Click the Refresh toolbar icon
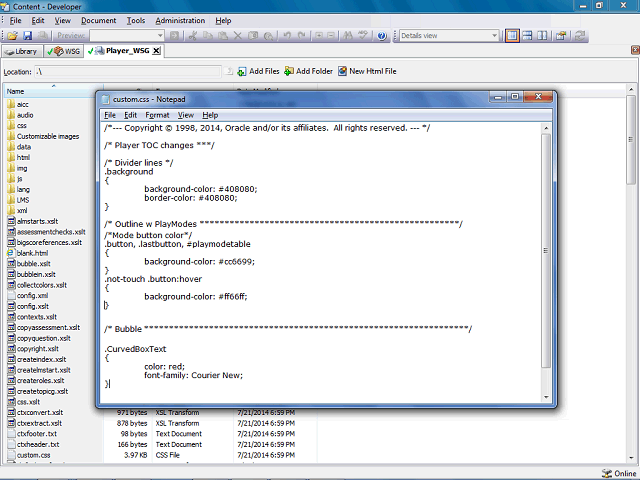The image size is (640, 480). click(x=580, y=36)
